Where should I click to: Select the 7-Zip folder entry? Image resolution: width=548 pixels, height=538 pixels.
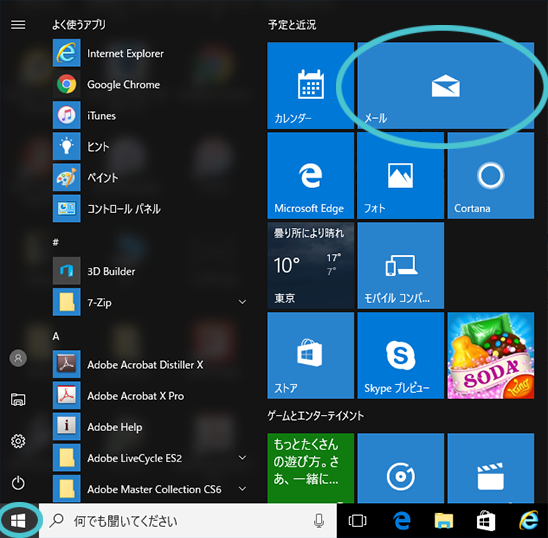coord(150,302)
